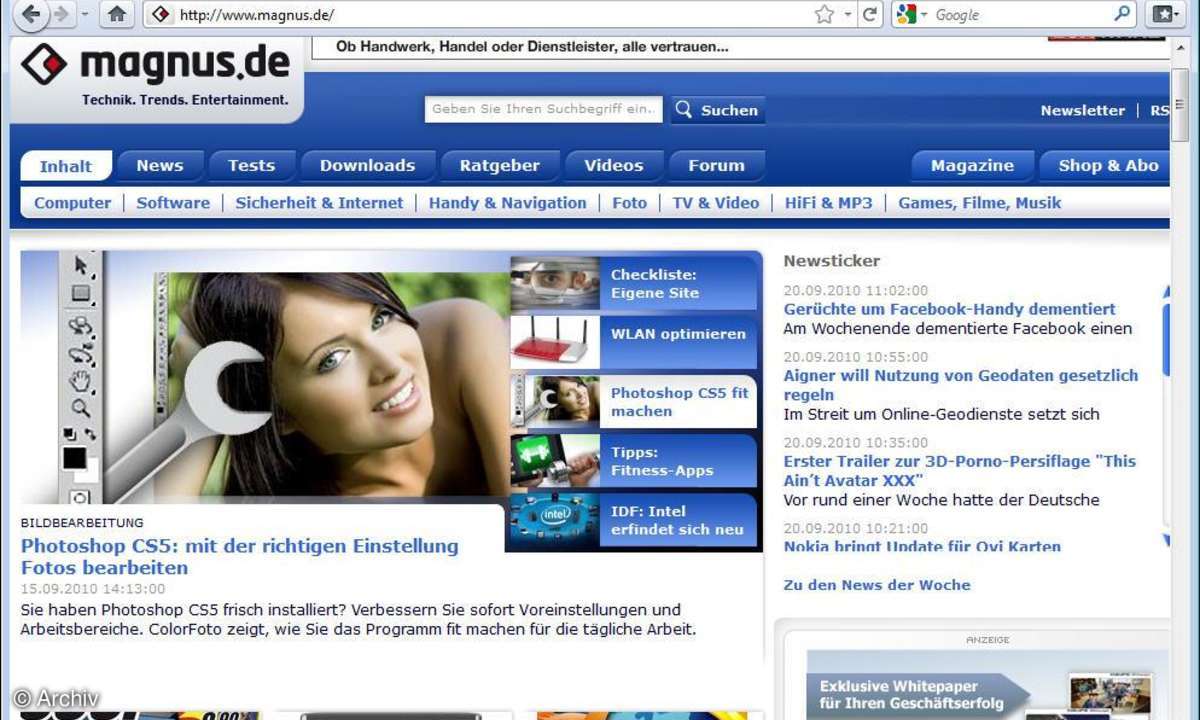
Task: Open the HiFi & MP3 category
Action: click(x=828, y=203)
